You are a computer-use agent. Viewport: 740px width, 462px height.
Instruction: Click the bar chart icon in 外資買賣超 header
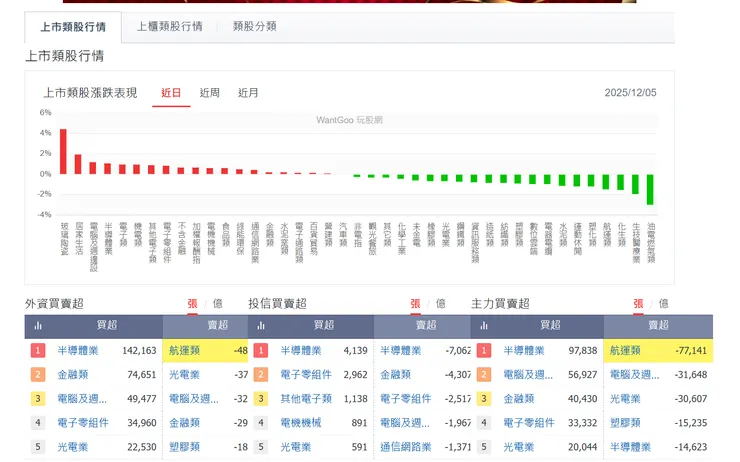pyautogui.click(x=38, y=326)
